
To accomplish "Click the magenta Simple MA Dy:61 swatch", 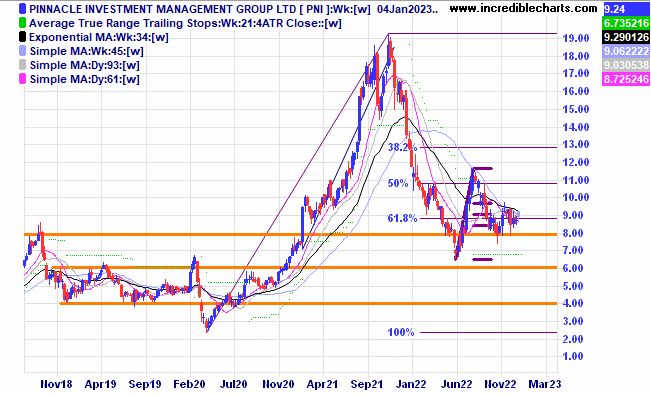I will point(22,79).
